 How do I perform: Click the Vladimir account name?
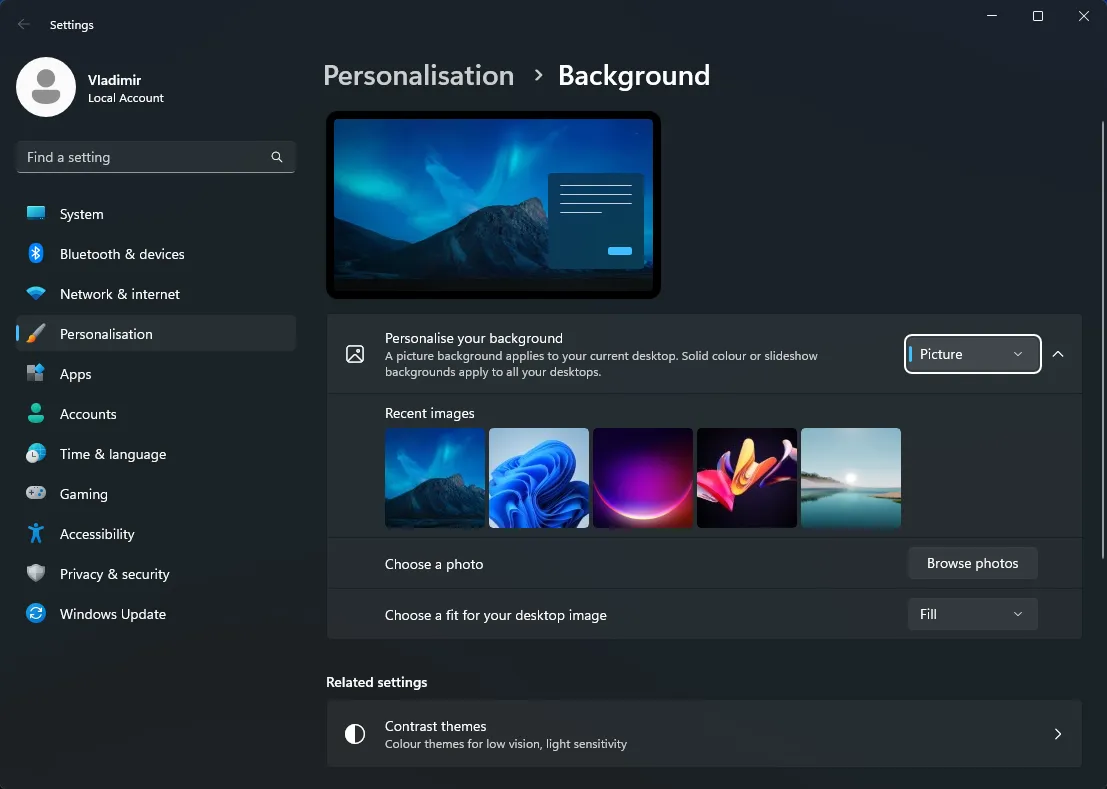tap(114, 80)
